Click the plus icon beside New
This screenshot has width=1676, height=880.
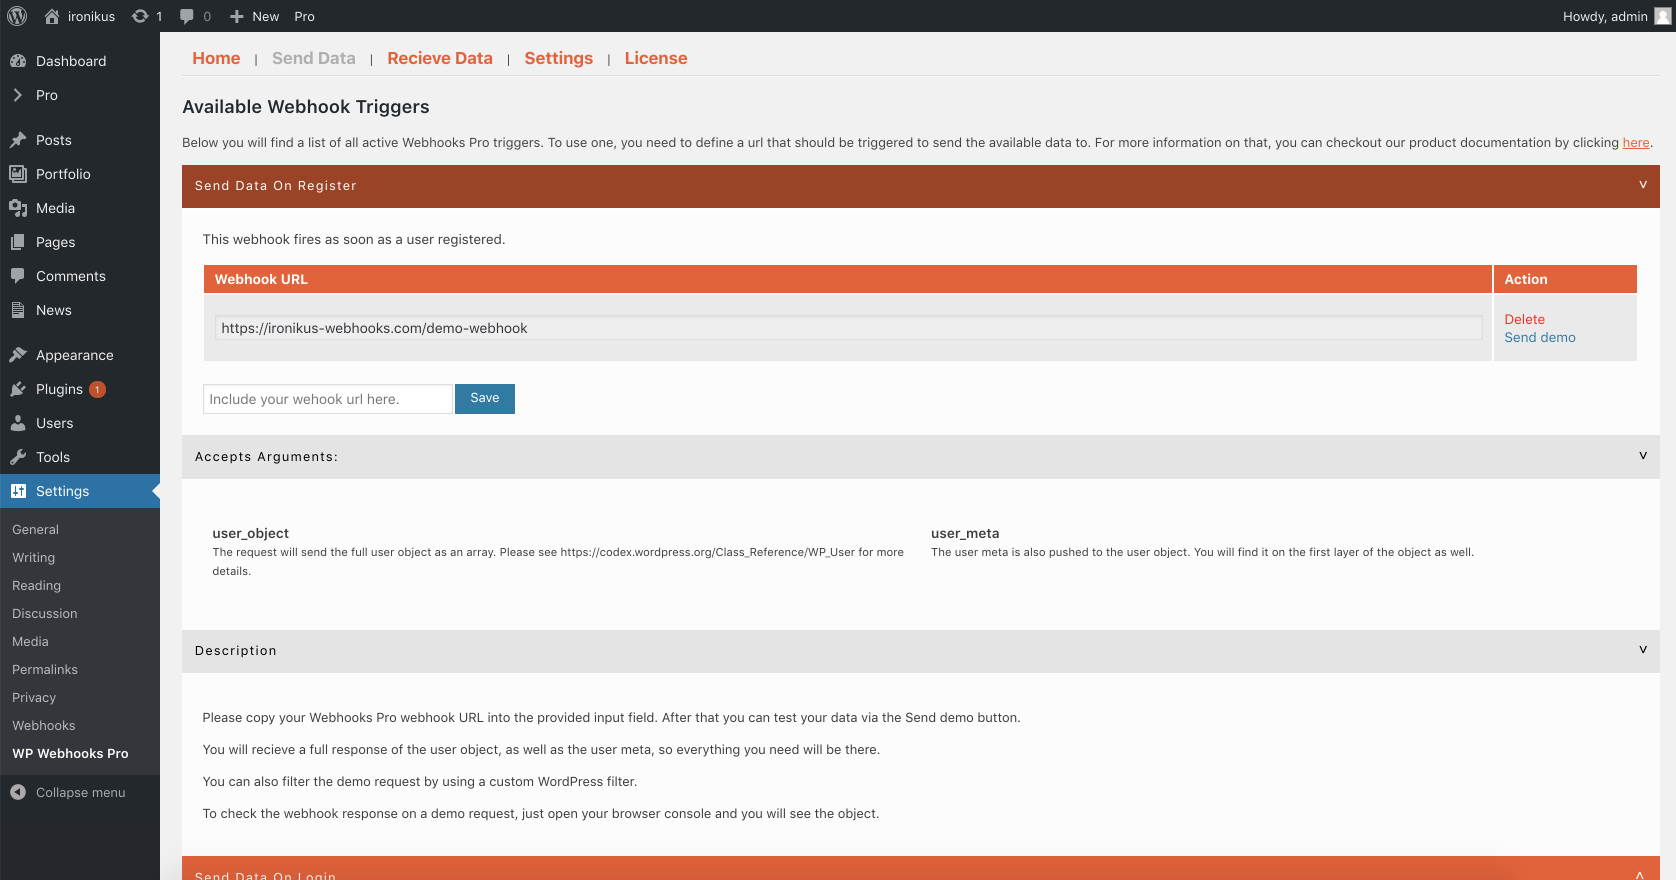[237, 16]
